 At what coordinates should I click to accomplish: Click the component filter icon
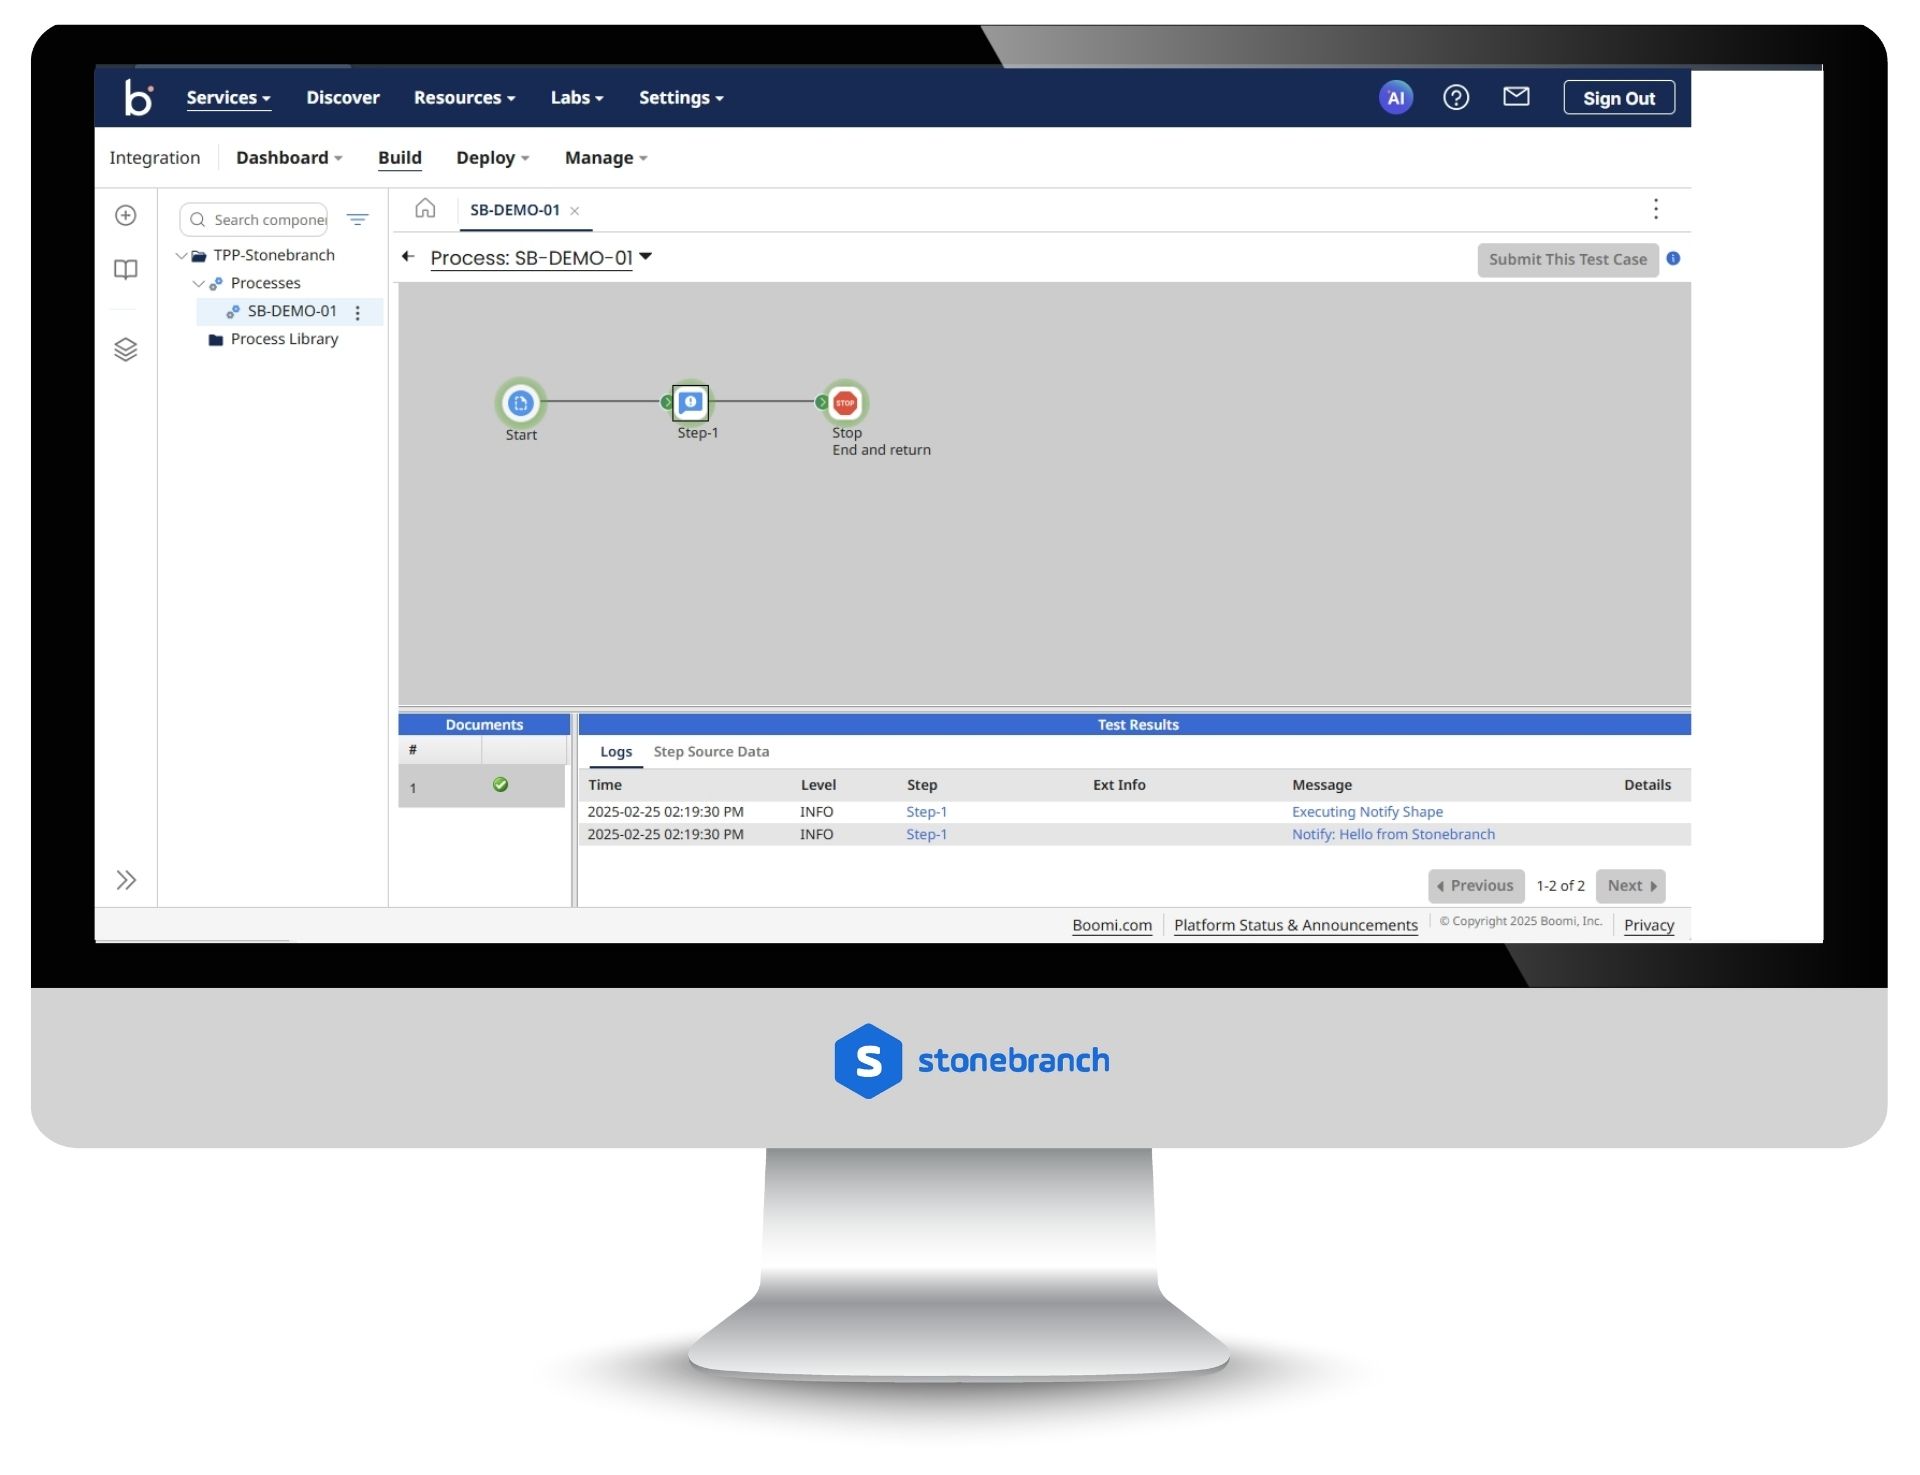pyautogui.click(x=358, y=220)
